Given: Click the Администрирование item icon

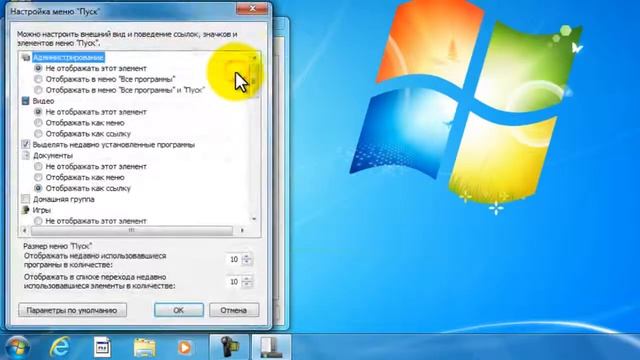Looking at the screenshot, I should 26,58.
